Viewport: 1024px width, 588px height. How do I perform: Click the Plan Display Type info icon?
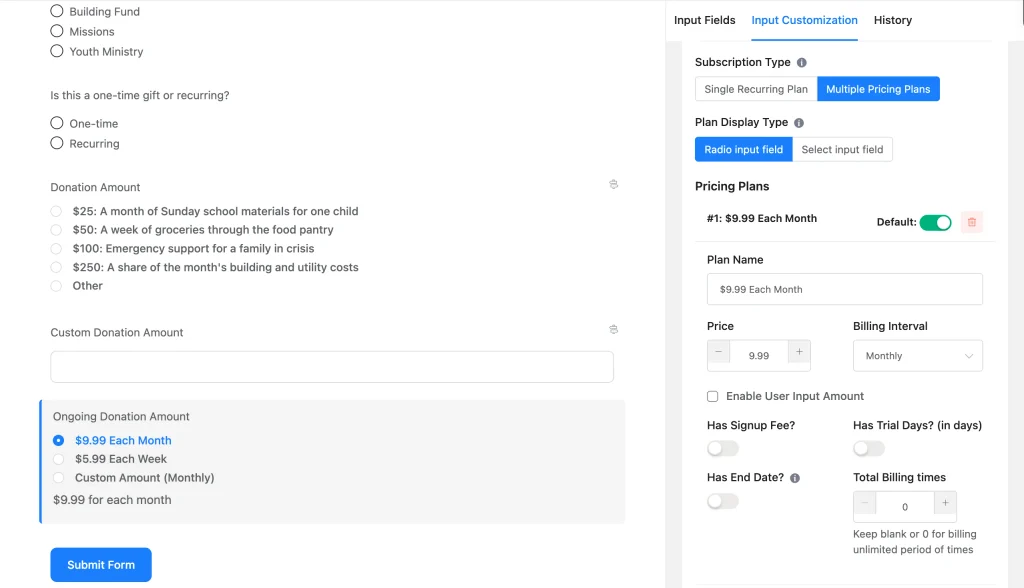pyautogui.click(x=799, y=123)
